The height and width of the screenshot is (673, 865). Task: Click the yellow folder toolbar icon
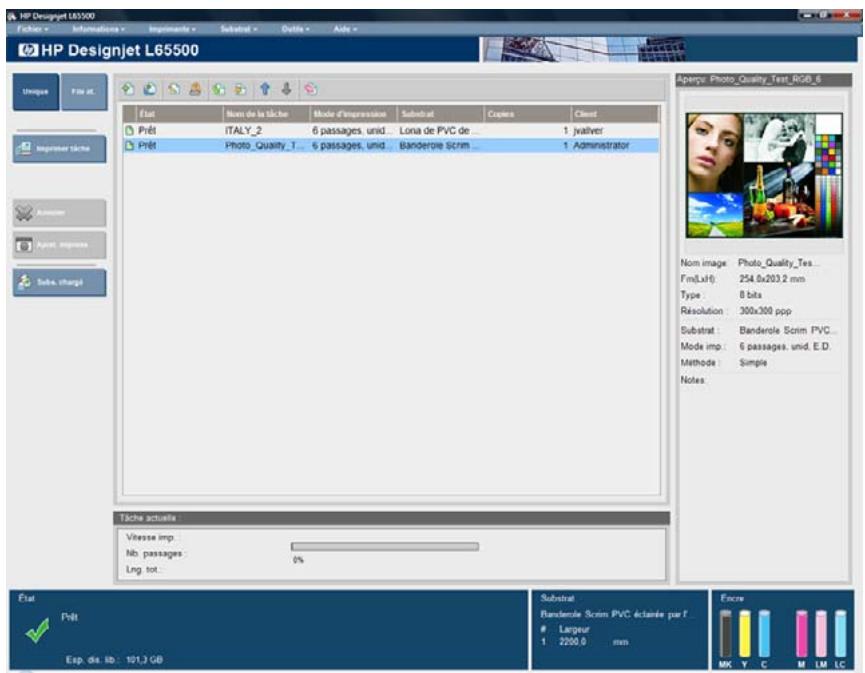pos(241,89)
